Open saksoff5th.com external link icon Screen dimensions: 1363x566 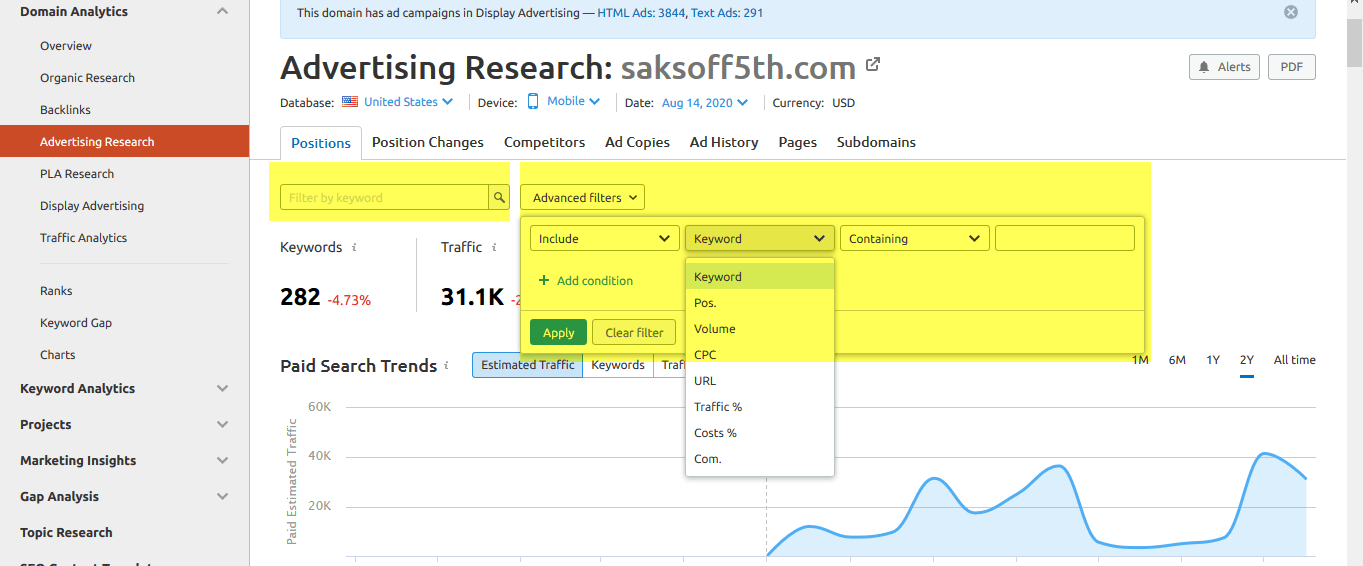pos(873,64)
